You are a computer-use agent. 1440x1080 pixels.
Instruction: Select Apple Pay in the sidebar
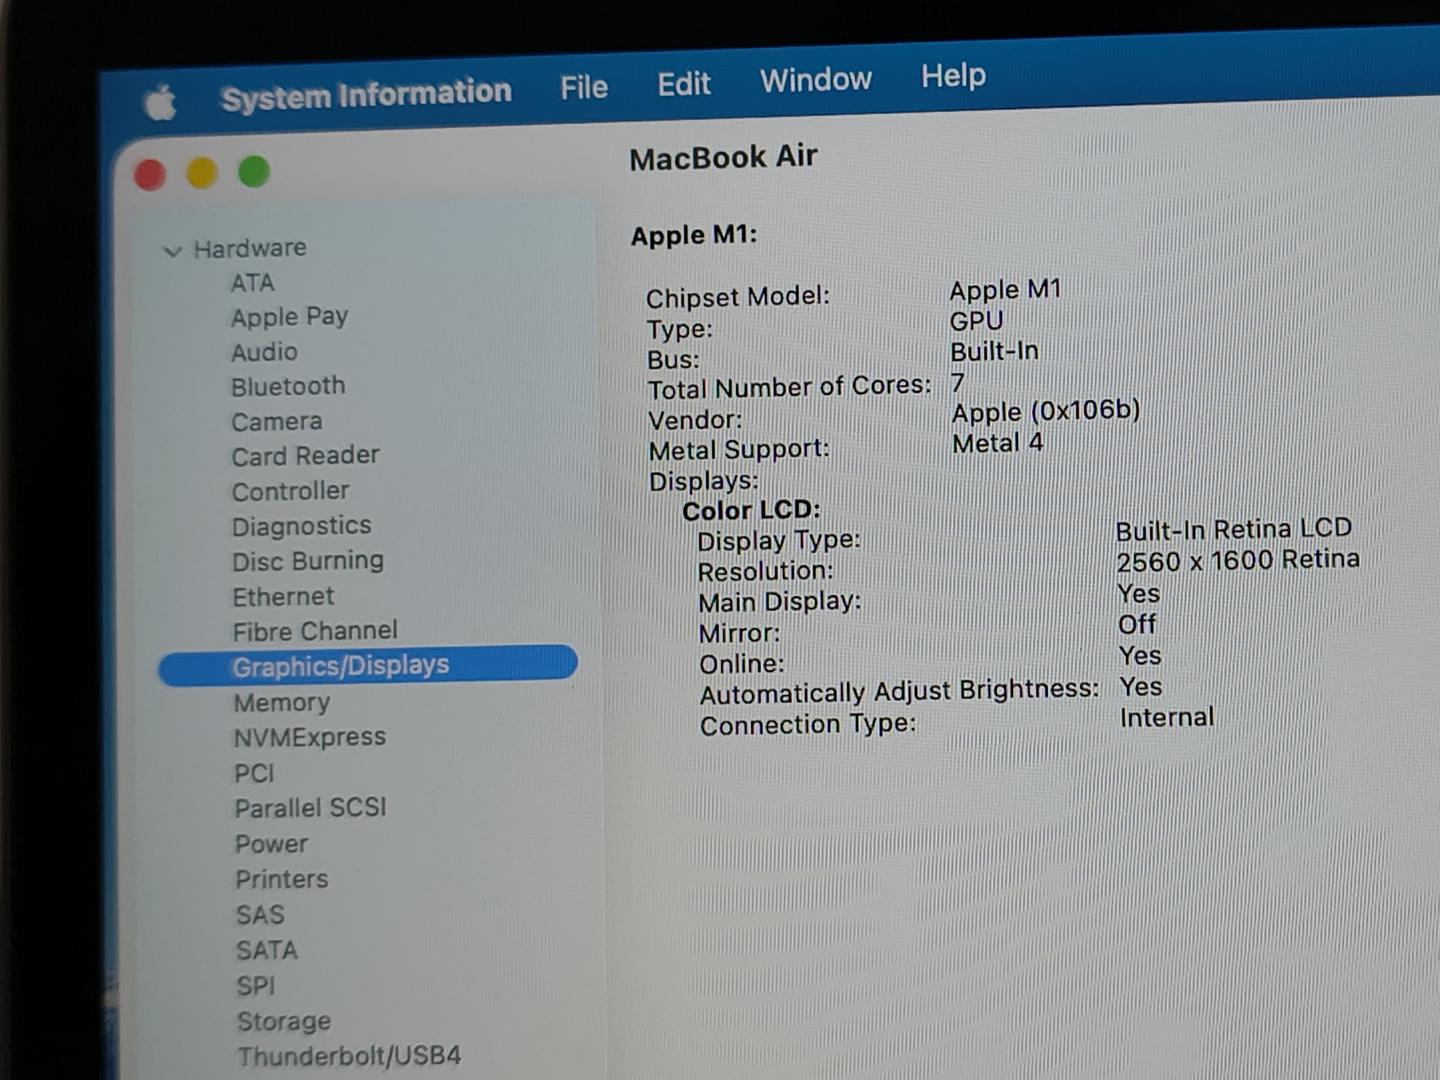click(x=289, y=317)
